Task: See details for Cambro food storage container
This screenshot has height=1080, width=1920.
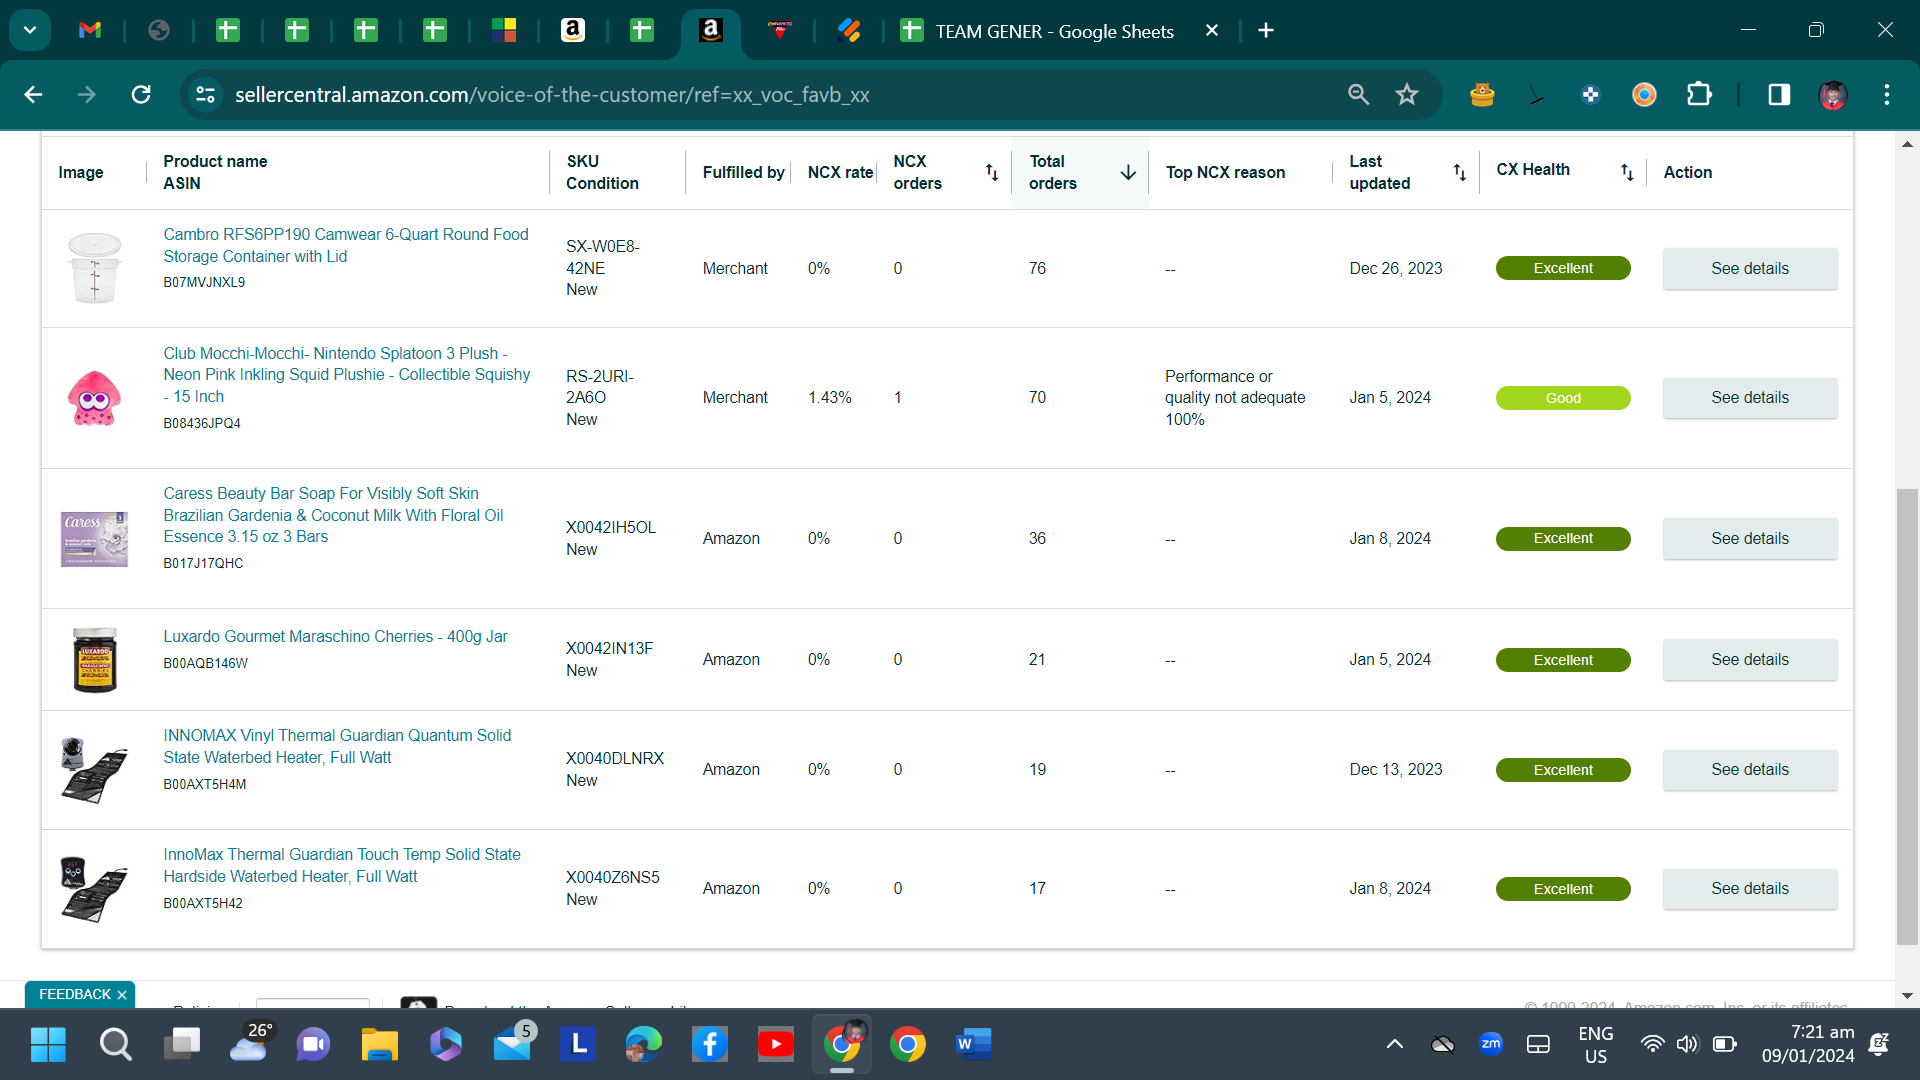Action: [1749, 269]
